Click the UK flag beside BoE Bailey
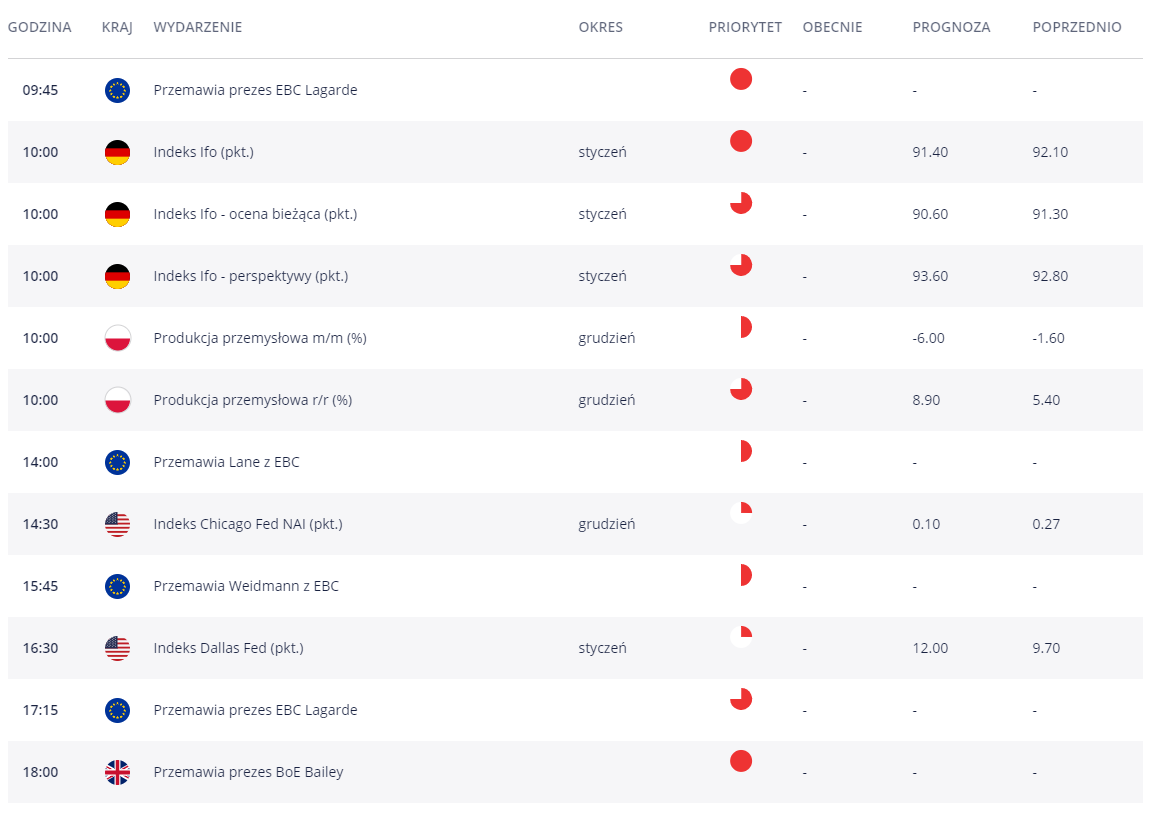Viewport: 1163px width, 819px height. point(117,772)
